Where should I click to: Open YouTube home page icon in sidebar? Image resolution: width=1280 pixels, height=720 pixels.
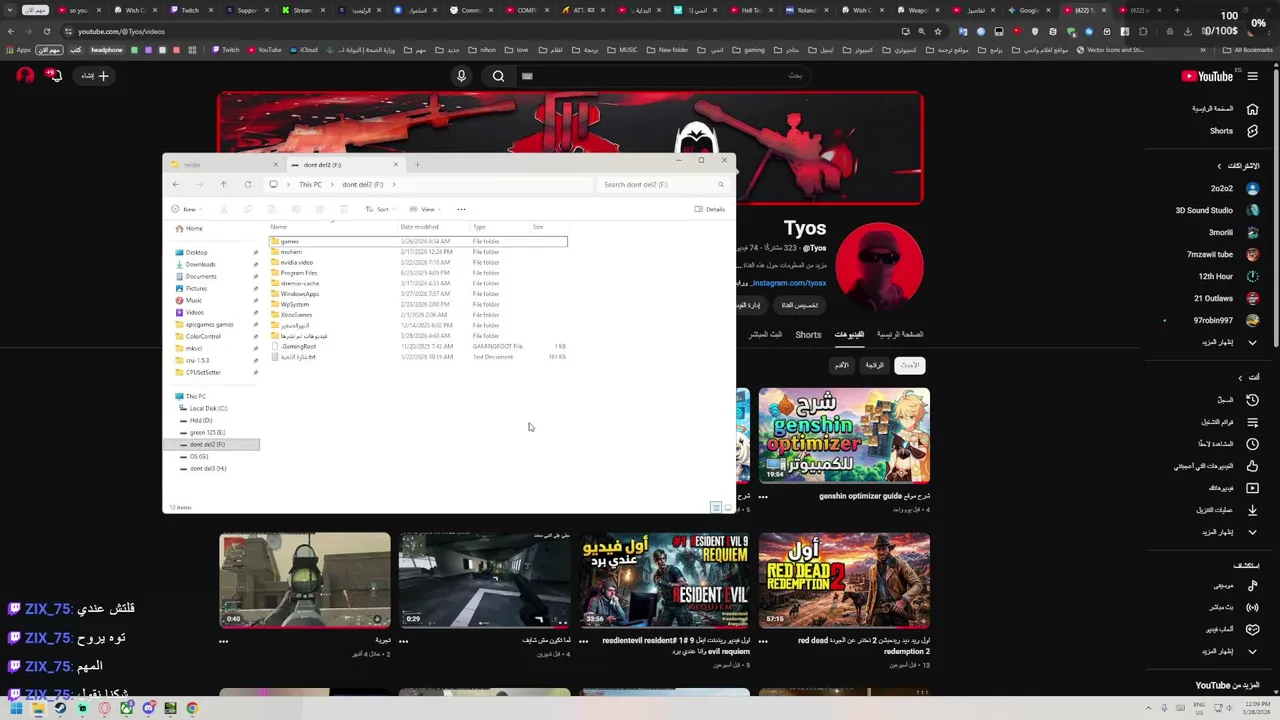pos(1252,108)
